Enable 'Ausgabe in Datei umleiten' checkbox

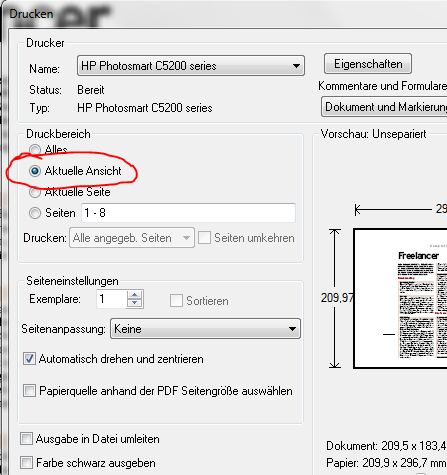(x=27, y=439)
